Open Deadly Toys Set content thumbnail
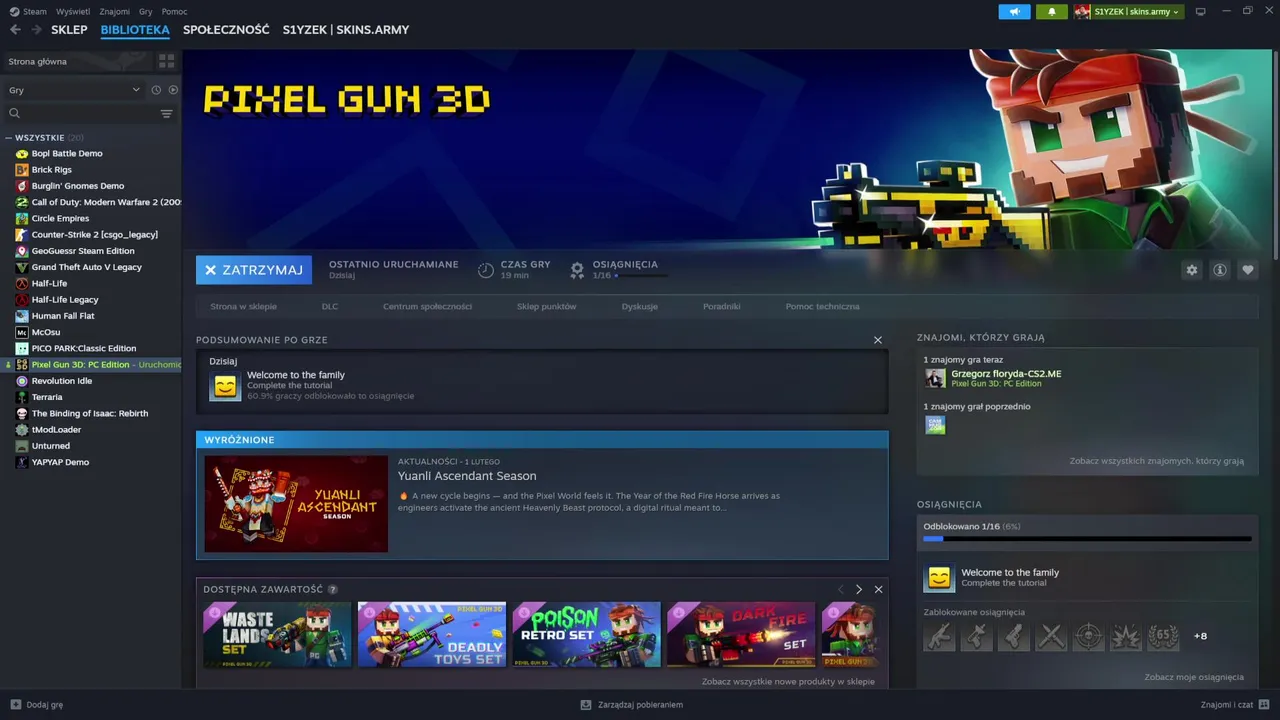Viewport: 1280px width, 720px height. tap(432, 634)
